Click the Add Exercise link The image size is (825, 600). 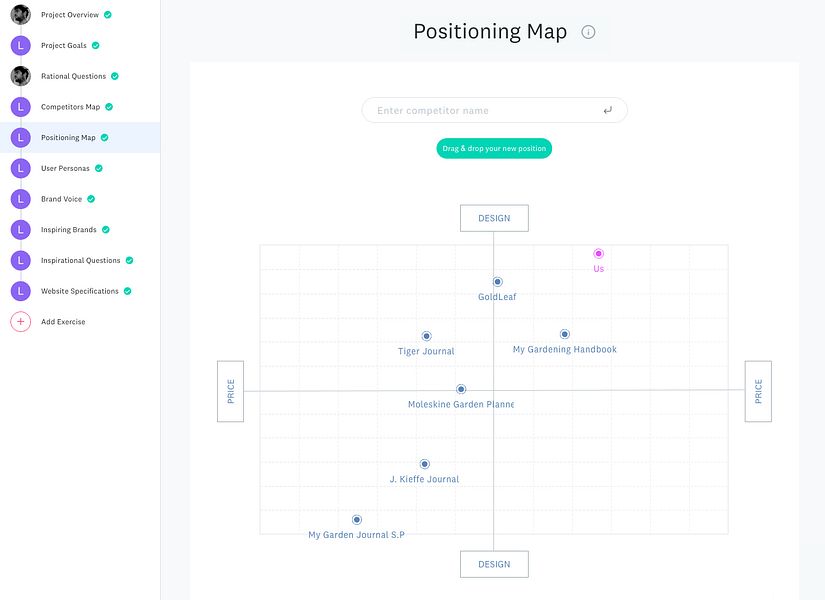point(63,322)
